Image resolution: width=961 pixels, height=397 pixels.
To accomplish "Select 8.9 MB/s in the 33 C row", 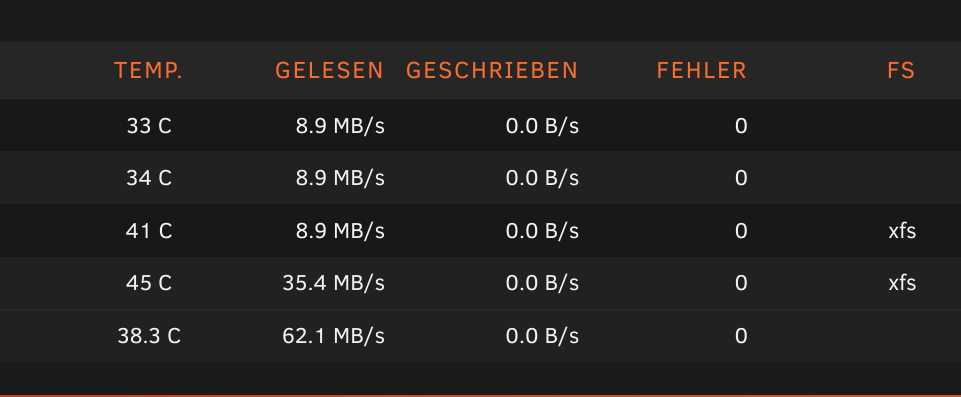I will pyautogui.click(x=340, y=126).
